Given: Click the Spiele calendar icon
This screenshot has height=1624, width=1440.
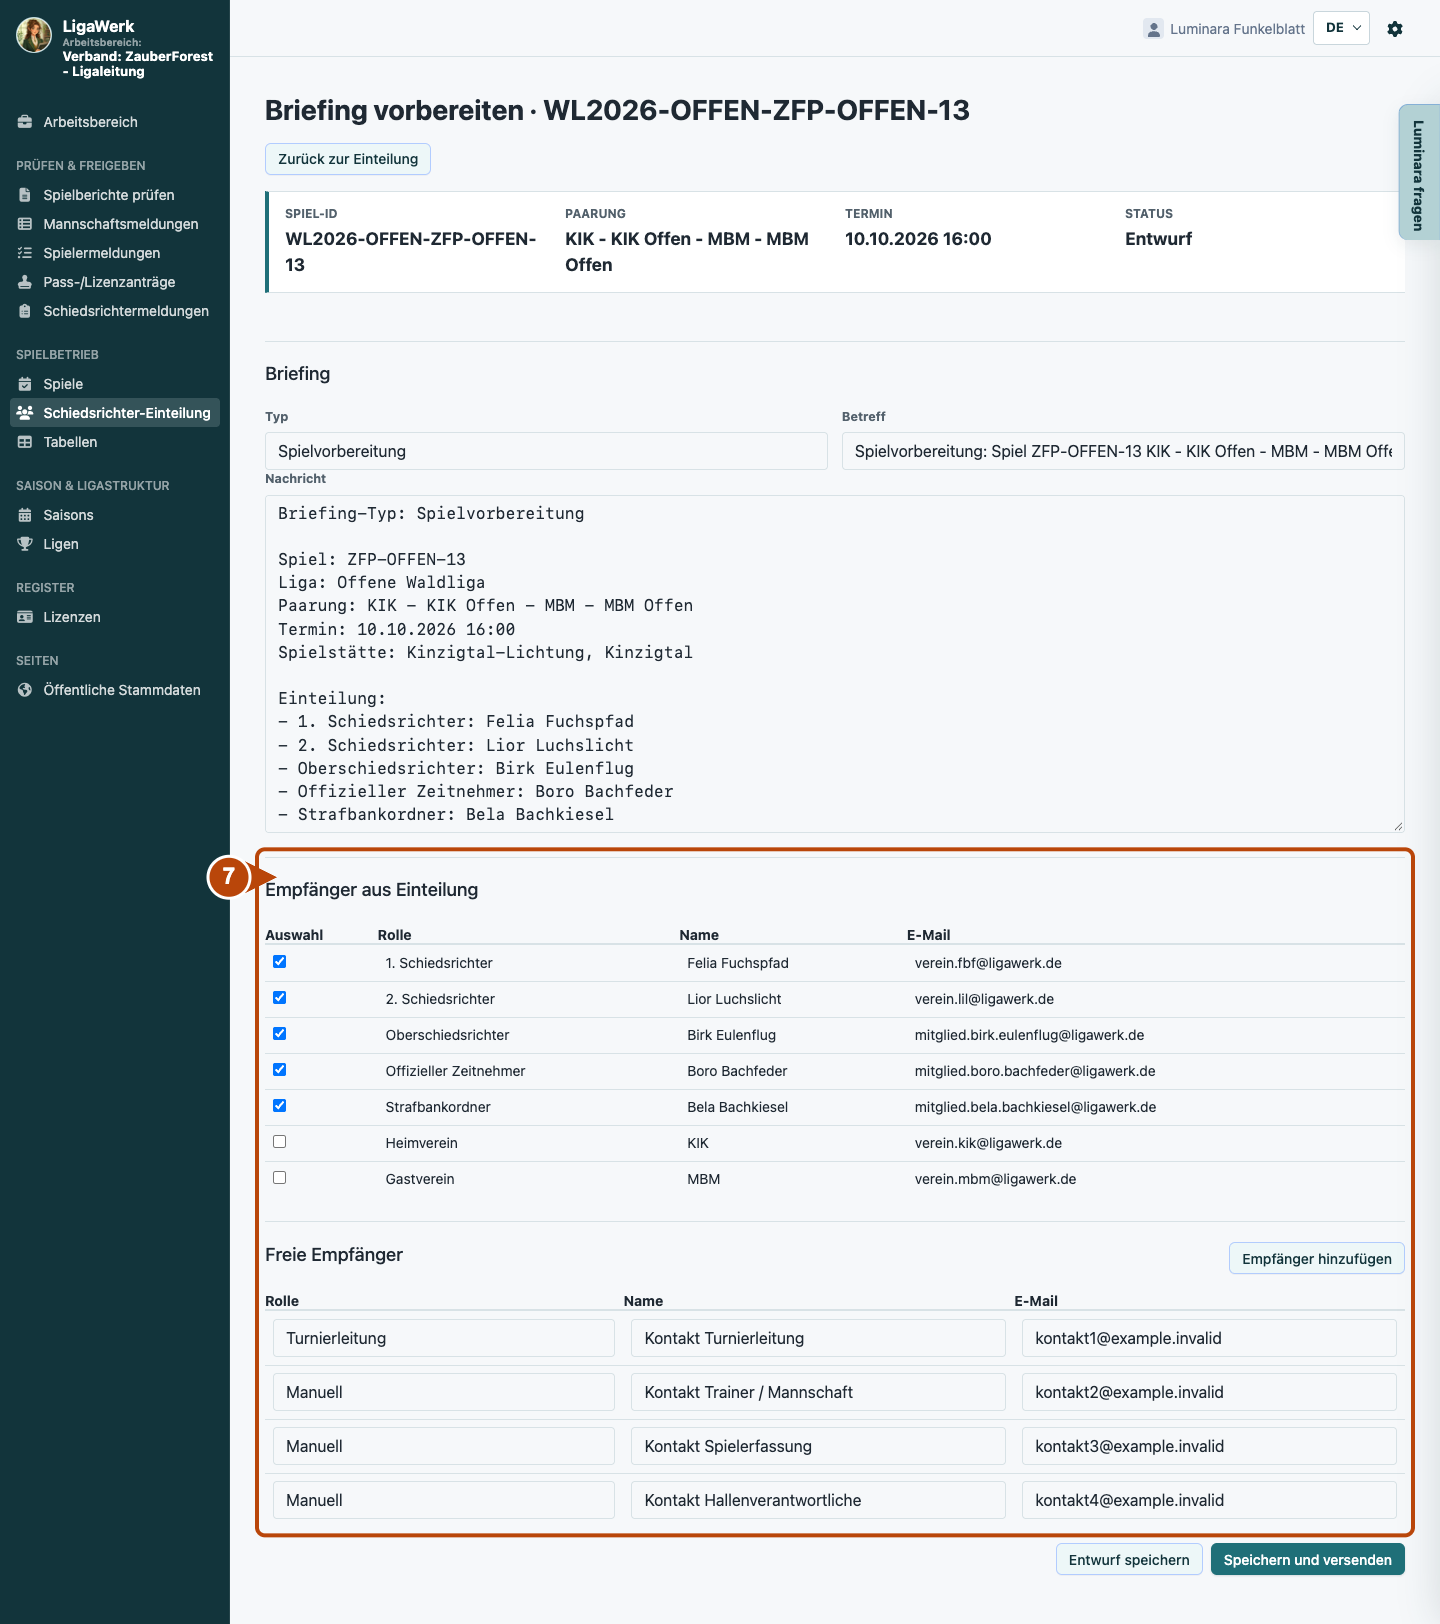Looking at the screenshot, I should [x=25, y=384].
